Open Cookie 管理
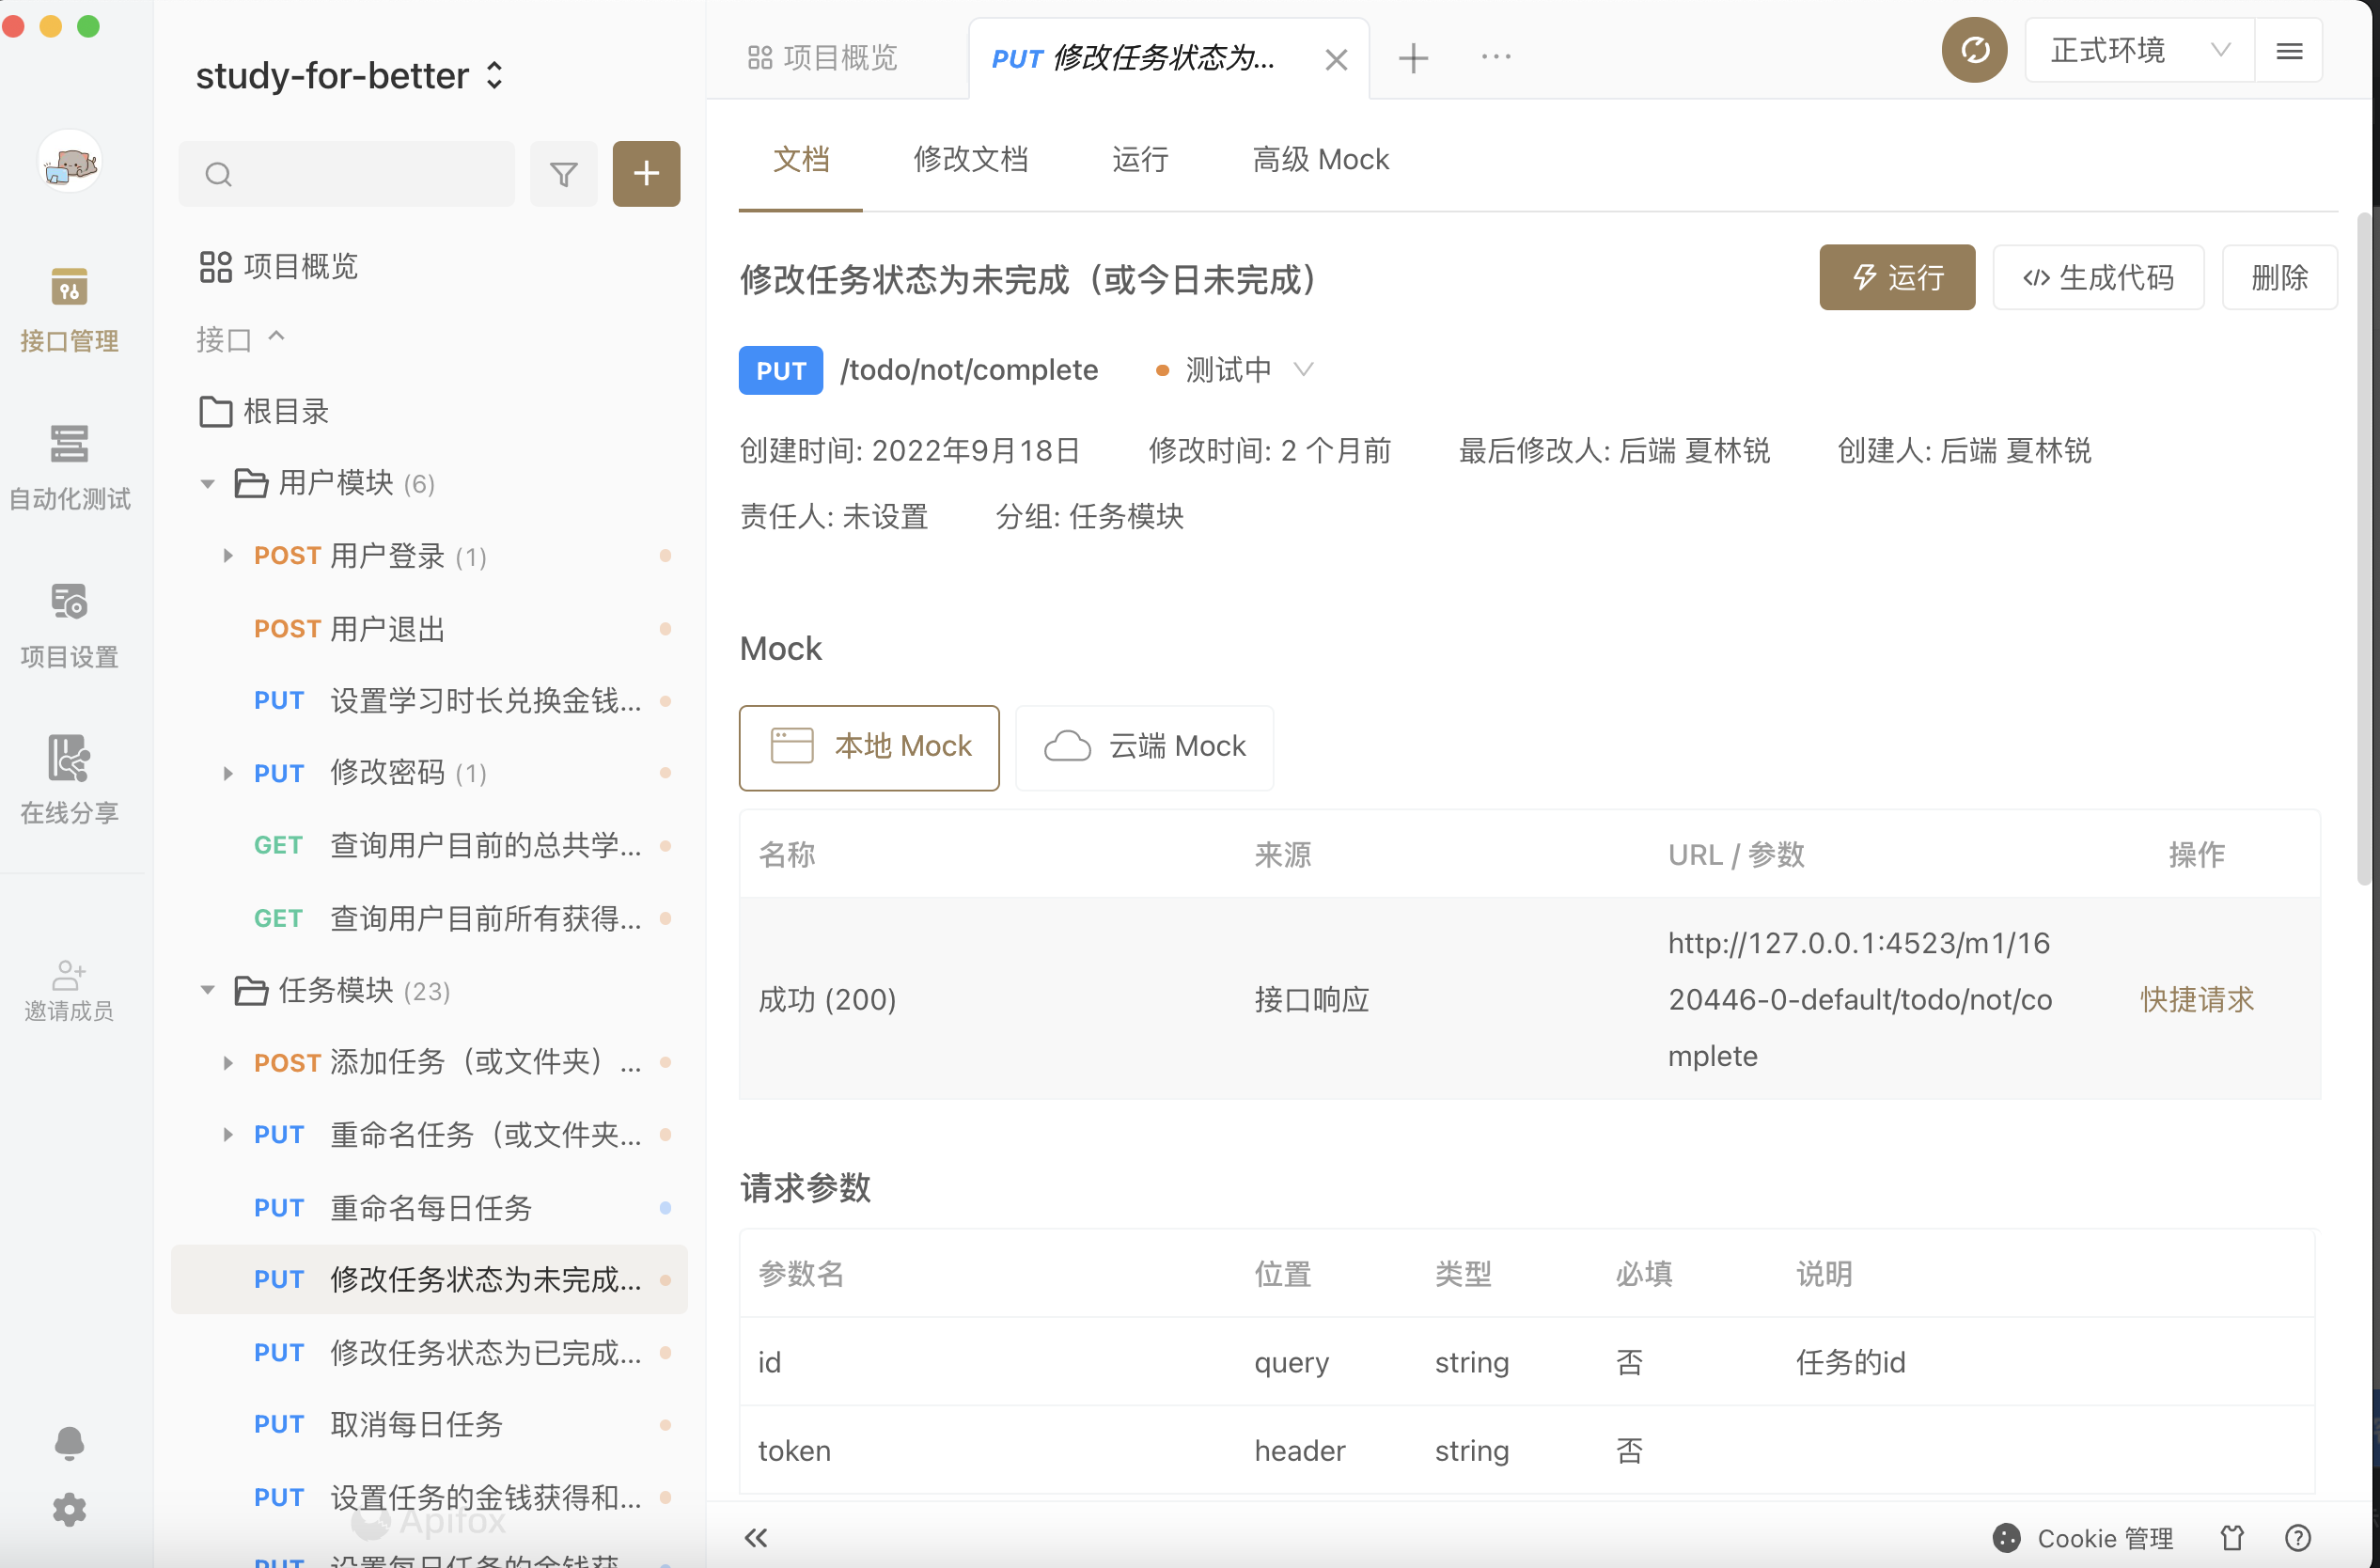Viewport: 2380px width, 1568px height. (2084, 1537)
